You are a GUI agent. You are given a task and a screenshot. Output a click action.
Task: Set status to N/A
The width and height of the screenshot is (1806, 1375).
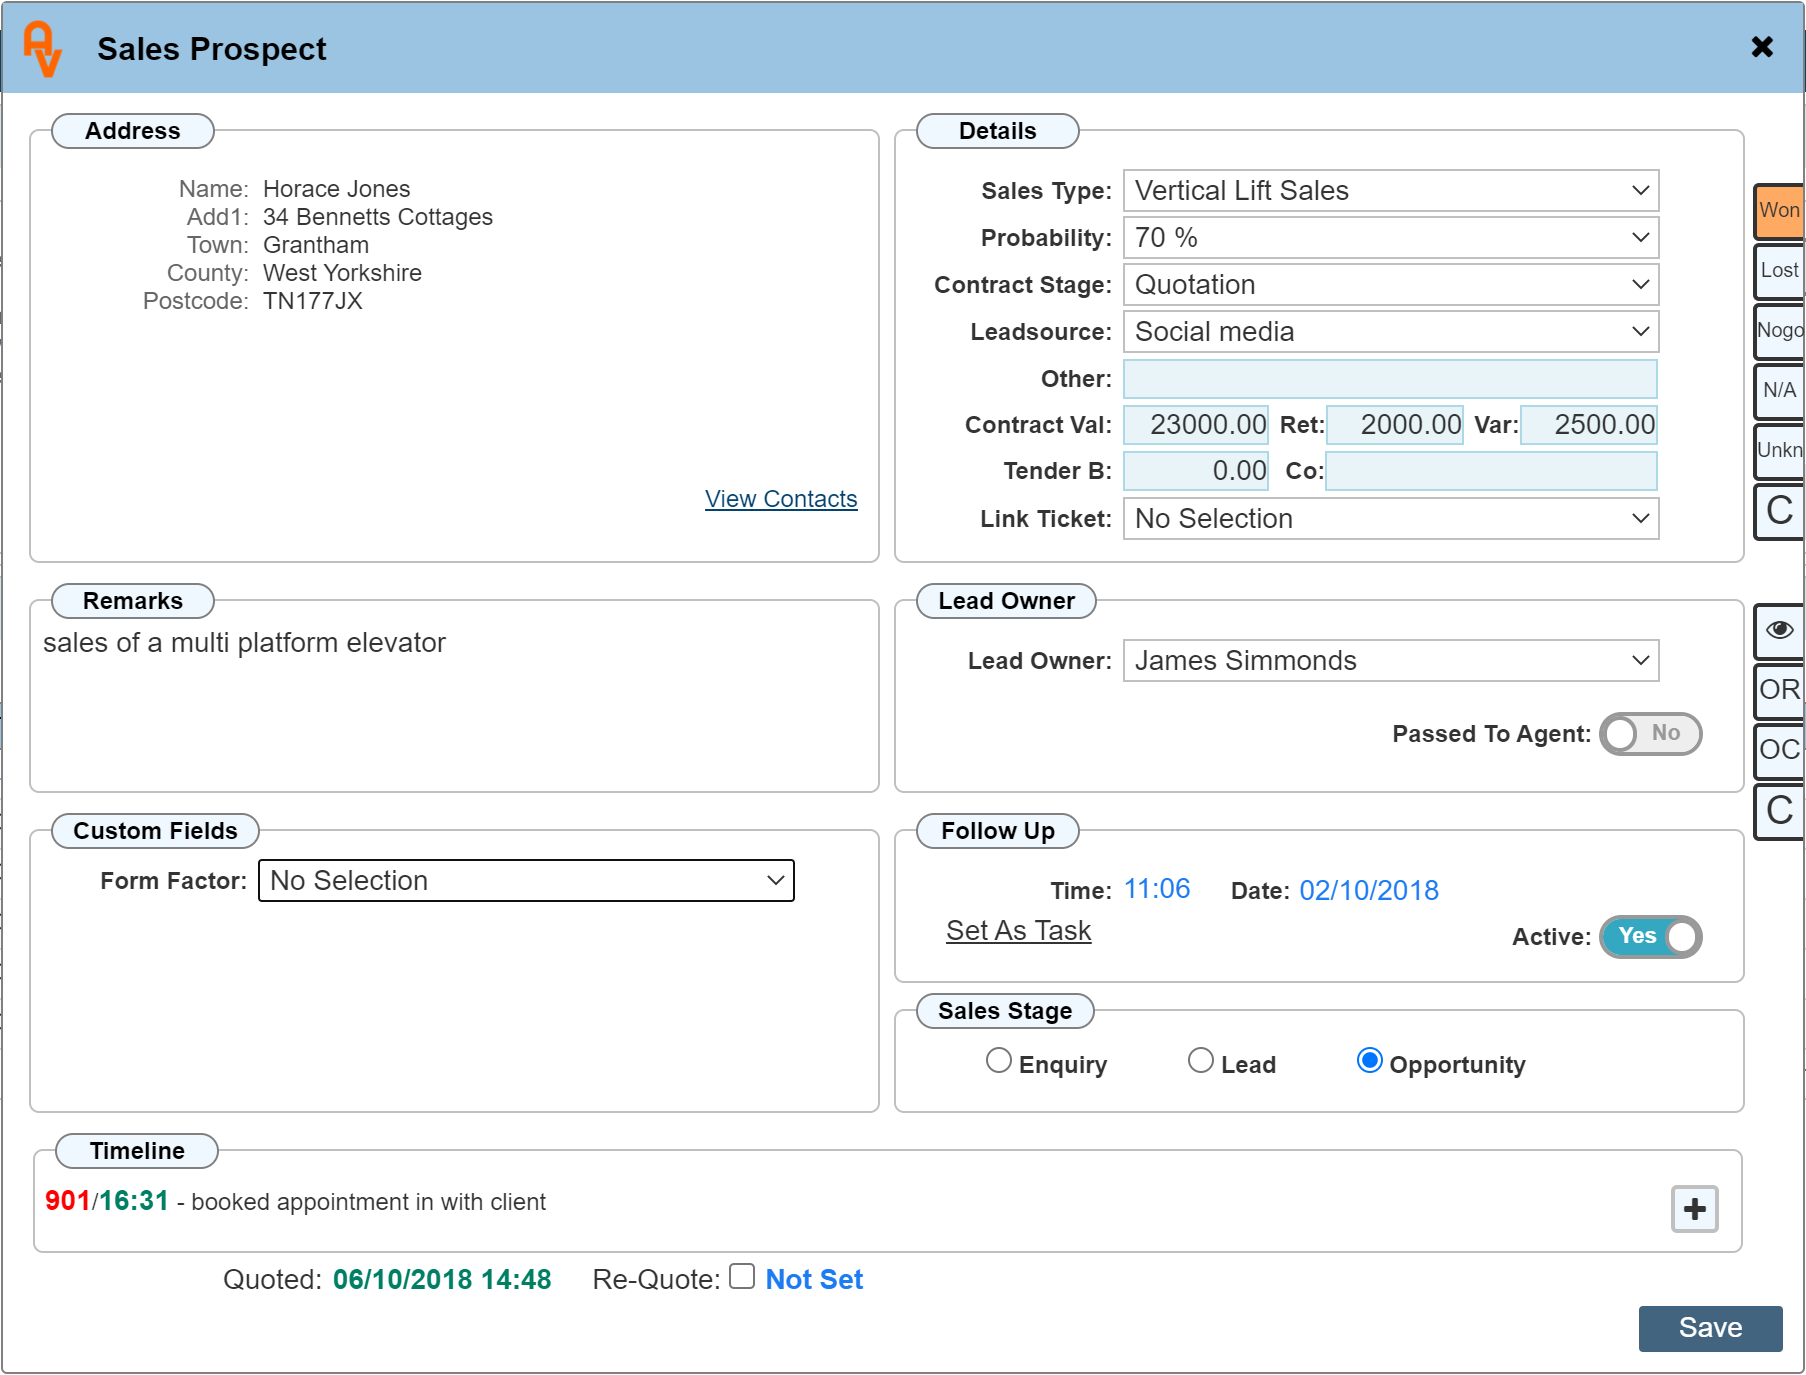coord(1779,390)
